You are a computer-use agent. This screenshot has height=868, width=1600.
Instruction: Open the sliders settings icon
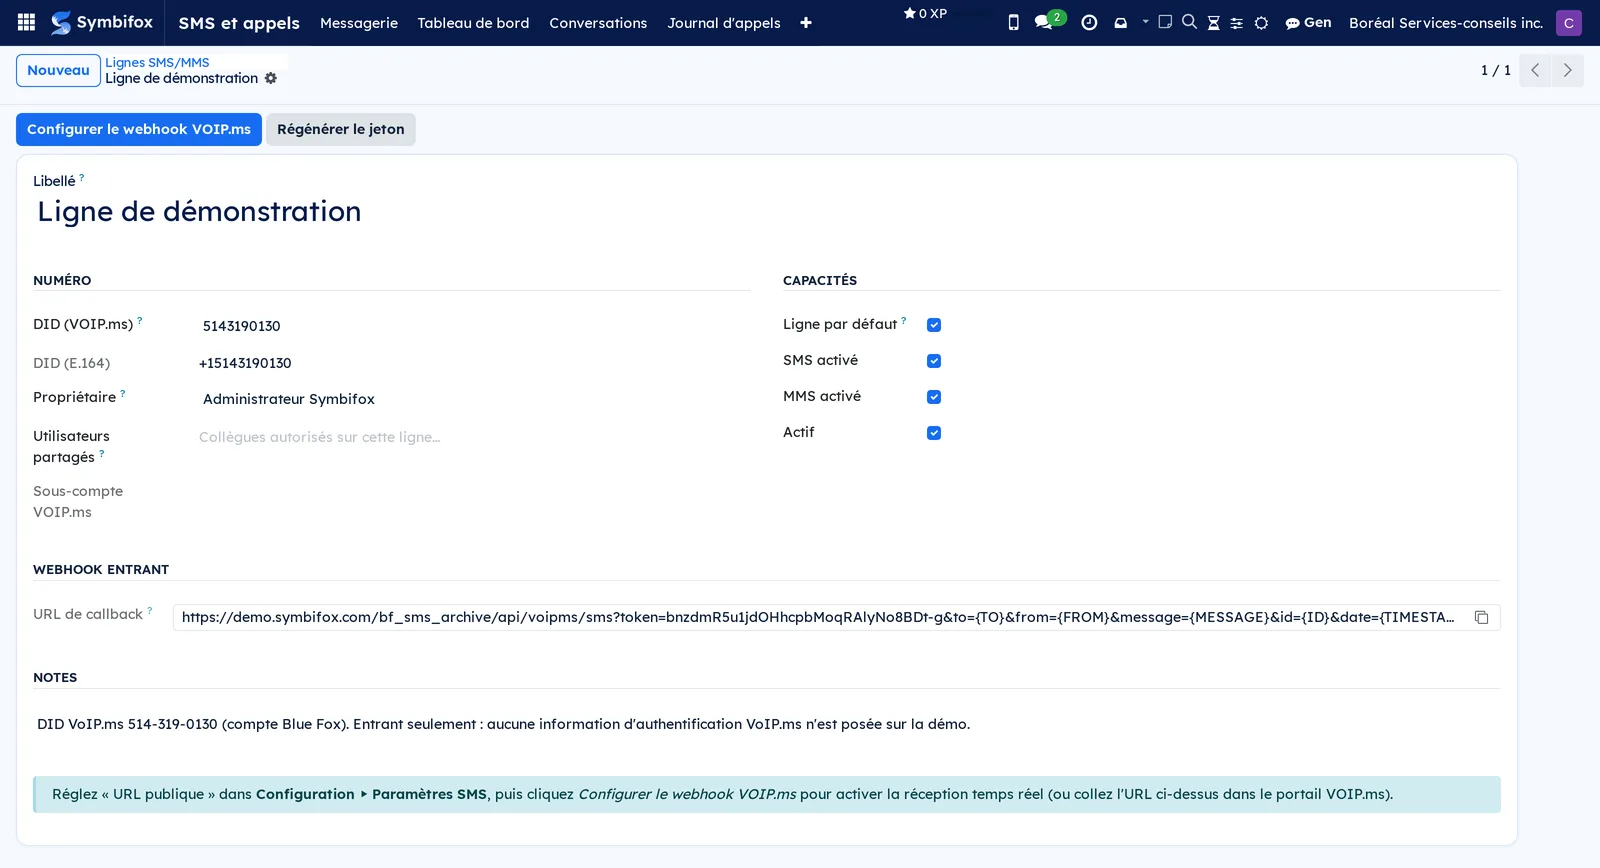tap(1237, 23)
